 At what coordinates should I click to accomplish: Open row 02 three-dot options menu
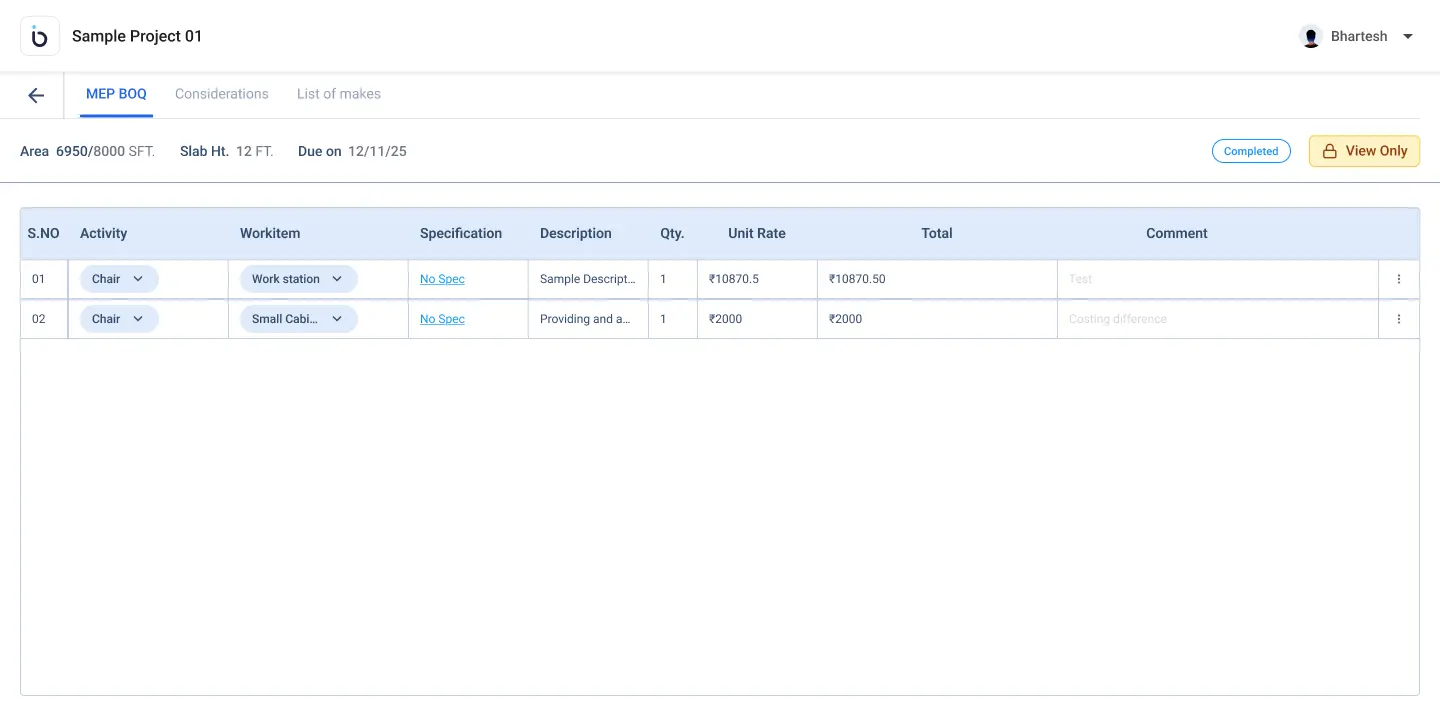1399,319
